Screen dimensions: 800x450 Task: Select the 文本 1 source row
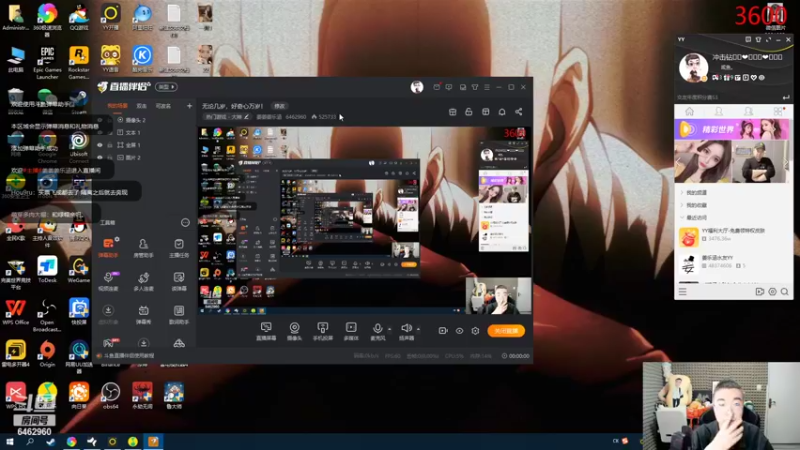coord(145,133)
